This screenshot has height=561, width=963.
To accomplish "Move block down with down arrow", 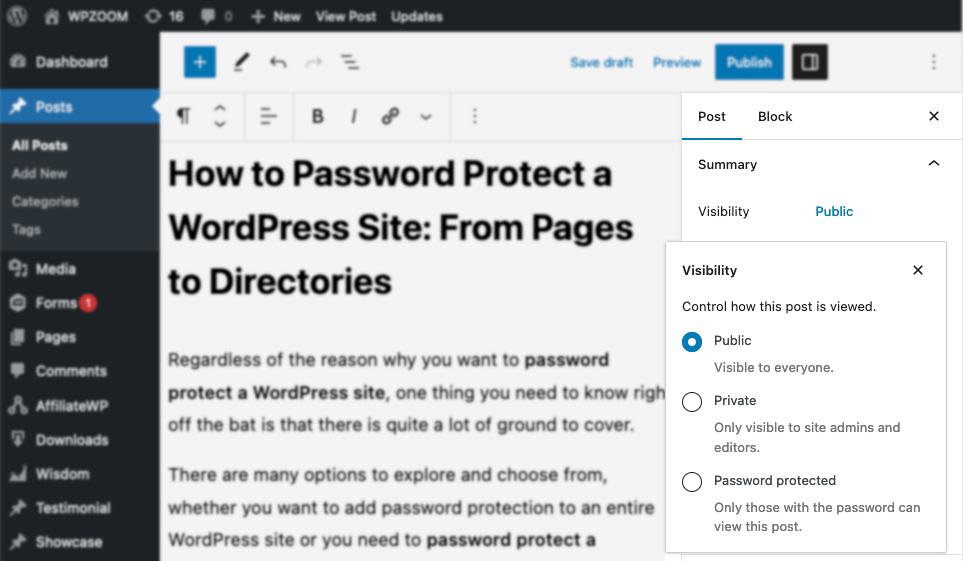I will (219, 124).
